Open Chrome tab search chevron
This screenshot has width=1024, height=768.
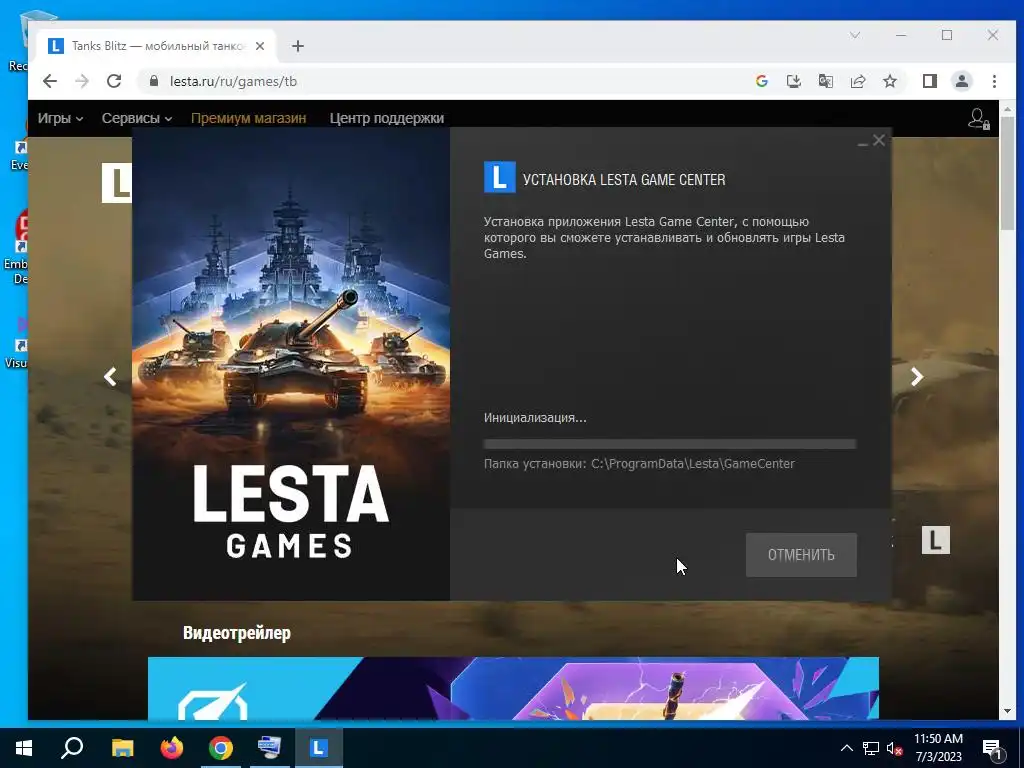point(855,35)
